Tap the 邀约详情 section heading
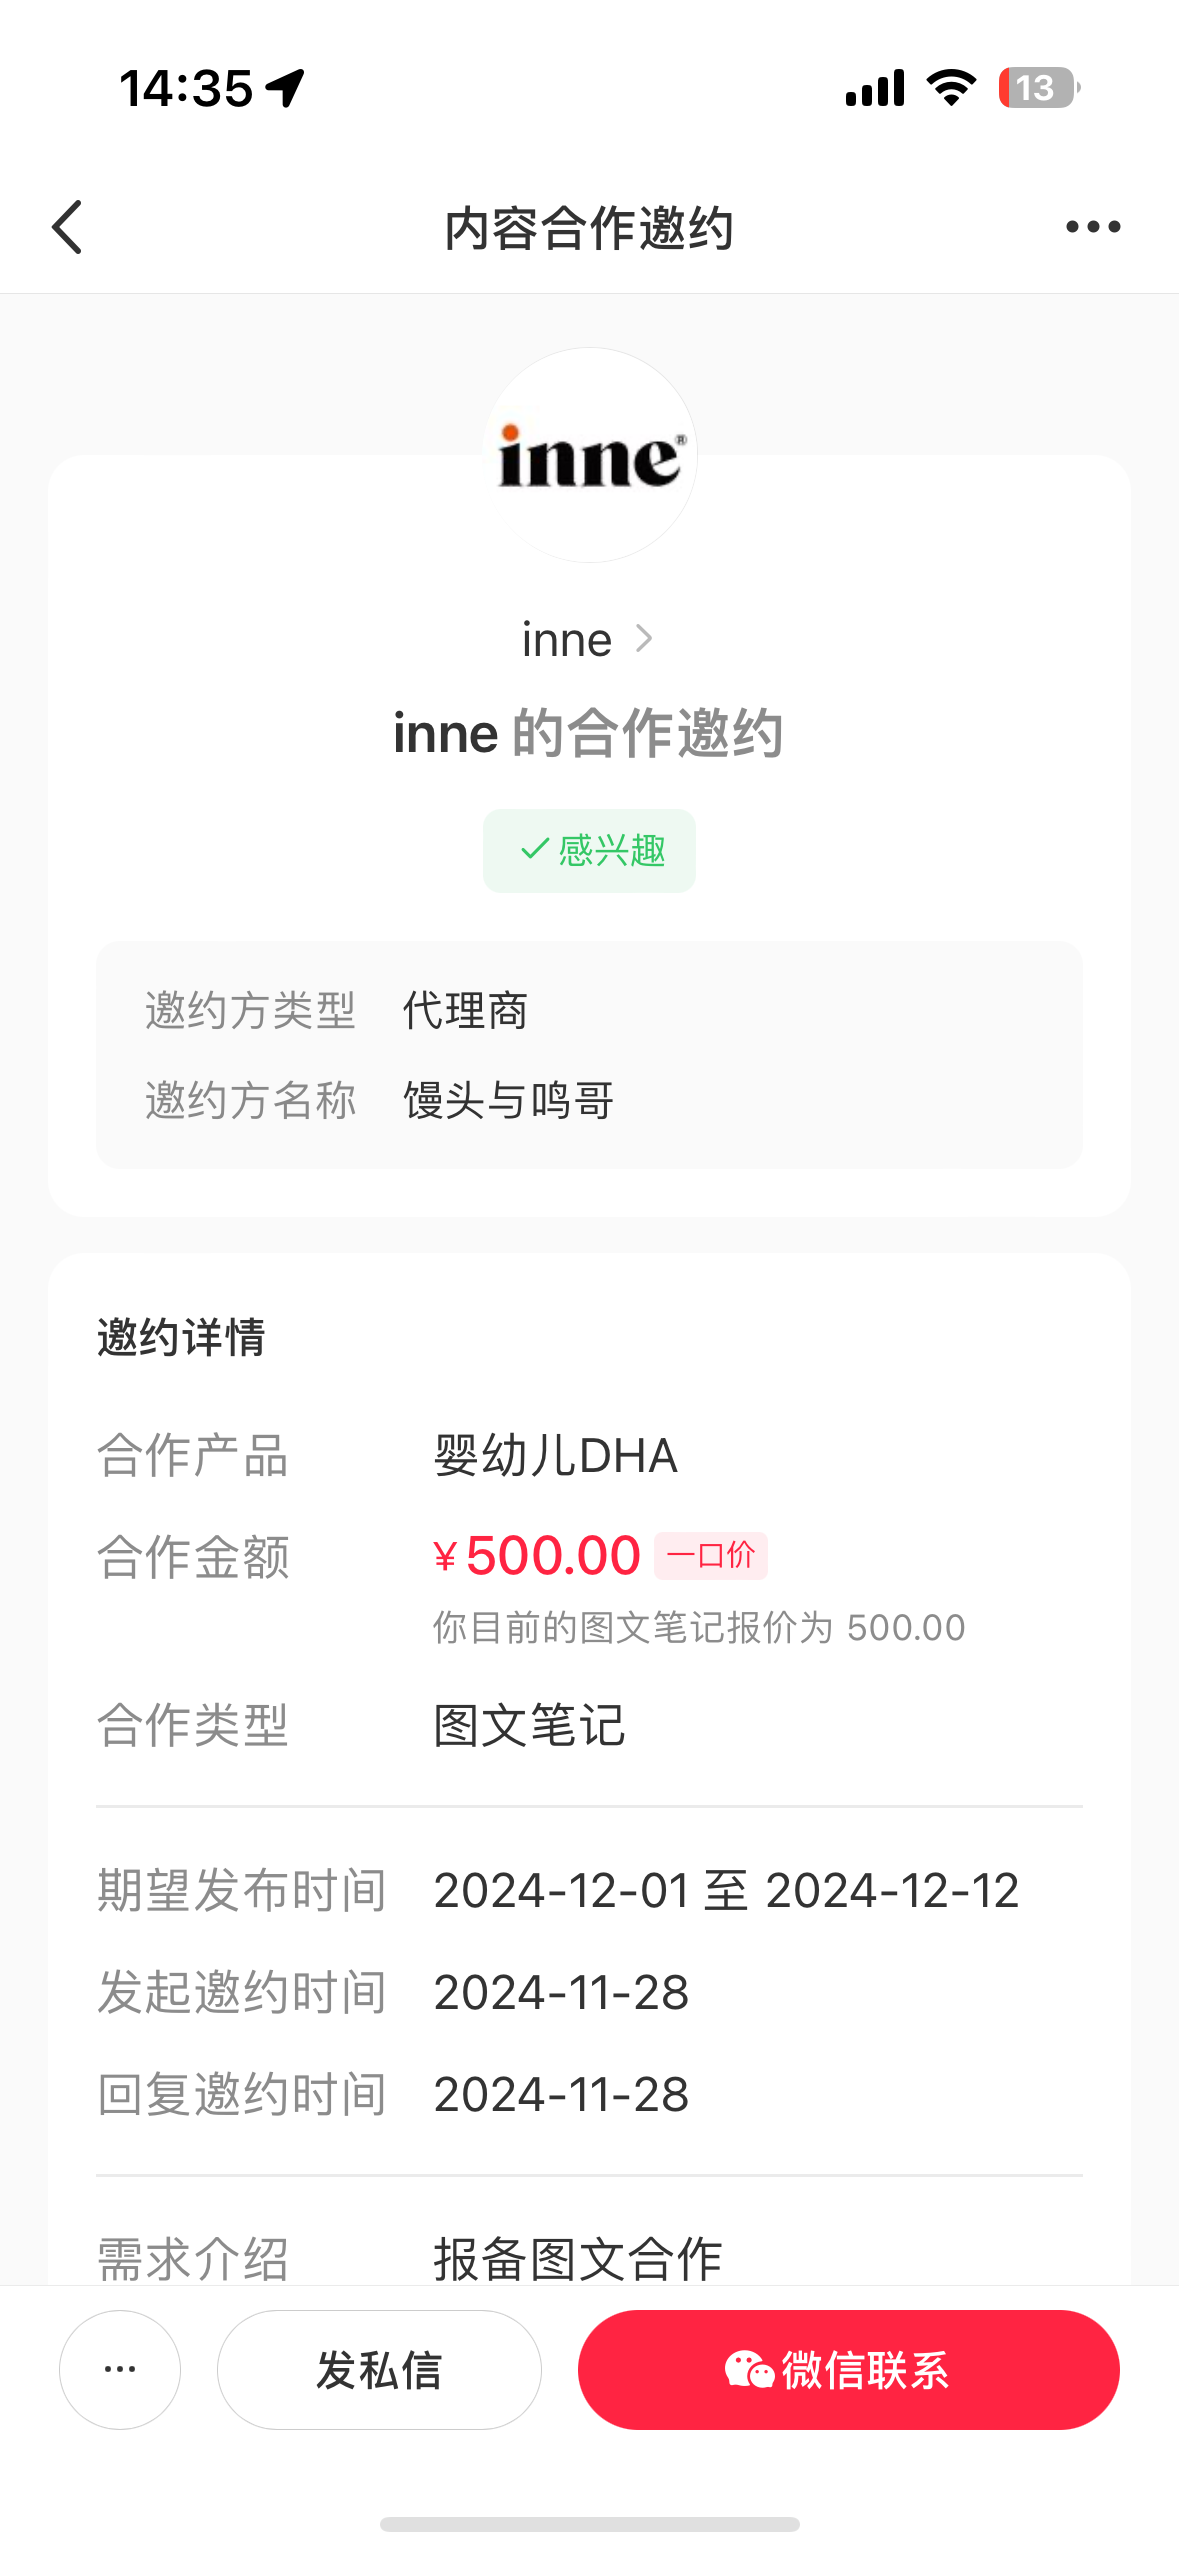Screen dimensions: 1179x2556 pyautogui.click(x=181, y=1338)
